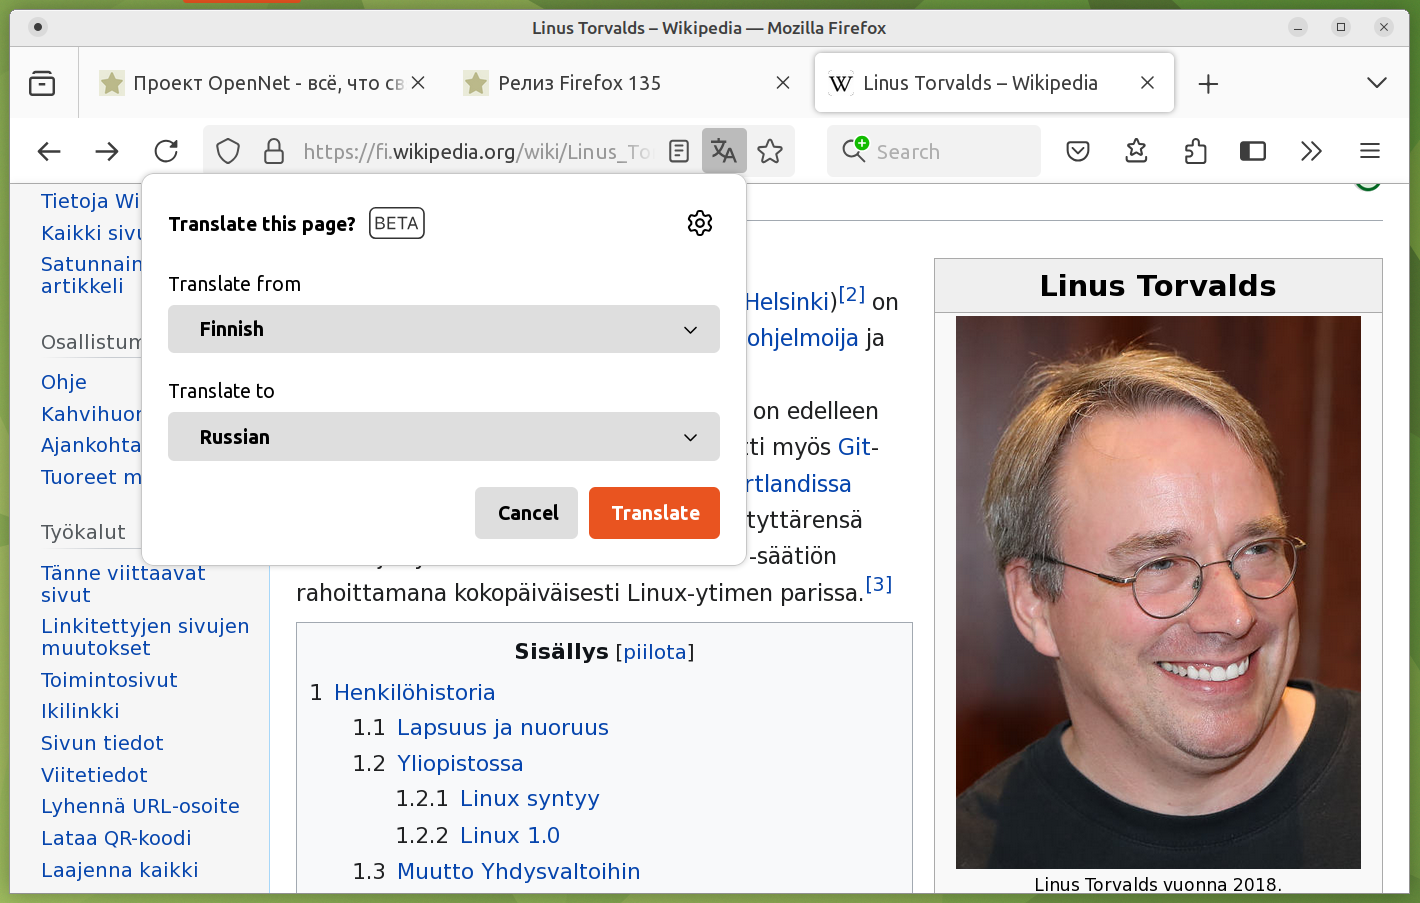Open footnote reference 3

[x=878, y=584]
